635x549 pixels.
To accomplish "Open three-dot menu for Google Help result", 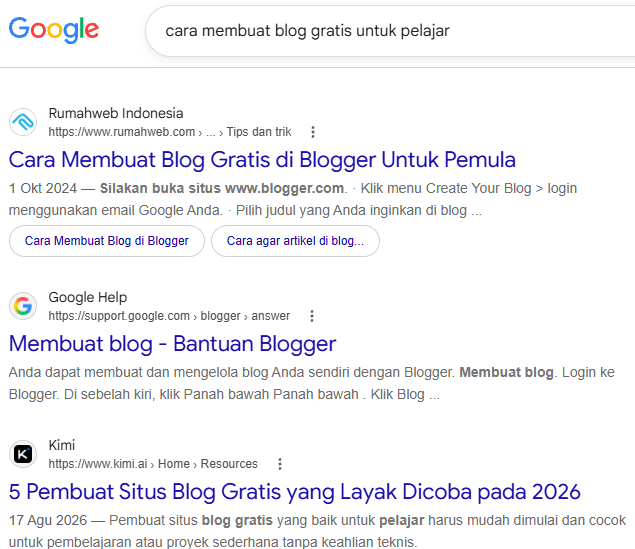I will (312, 316).
